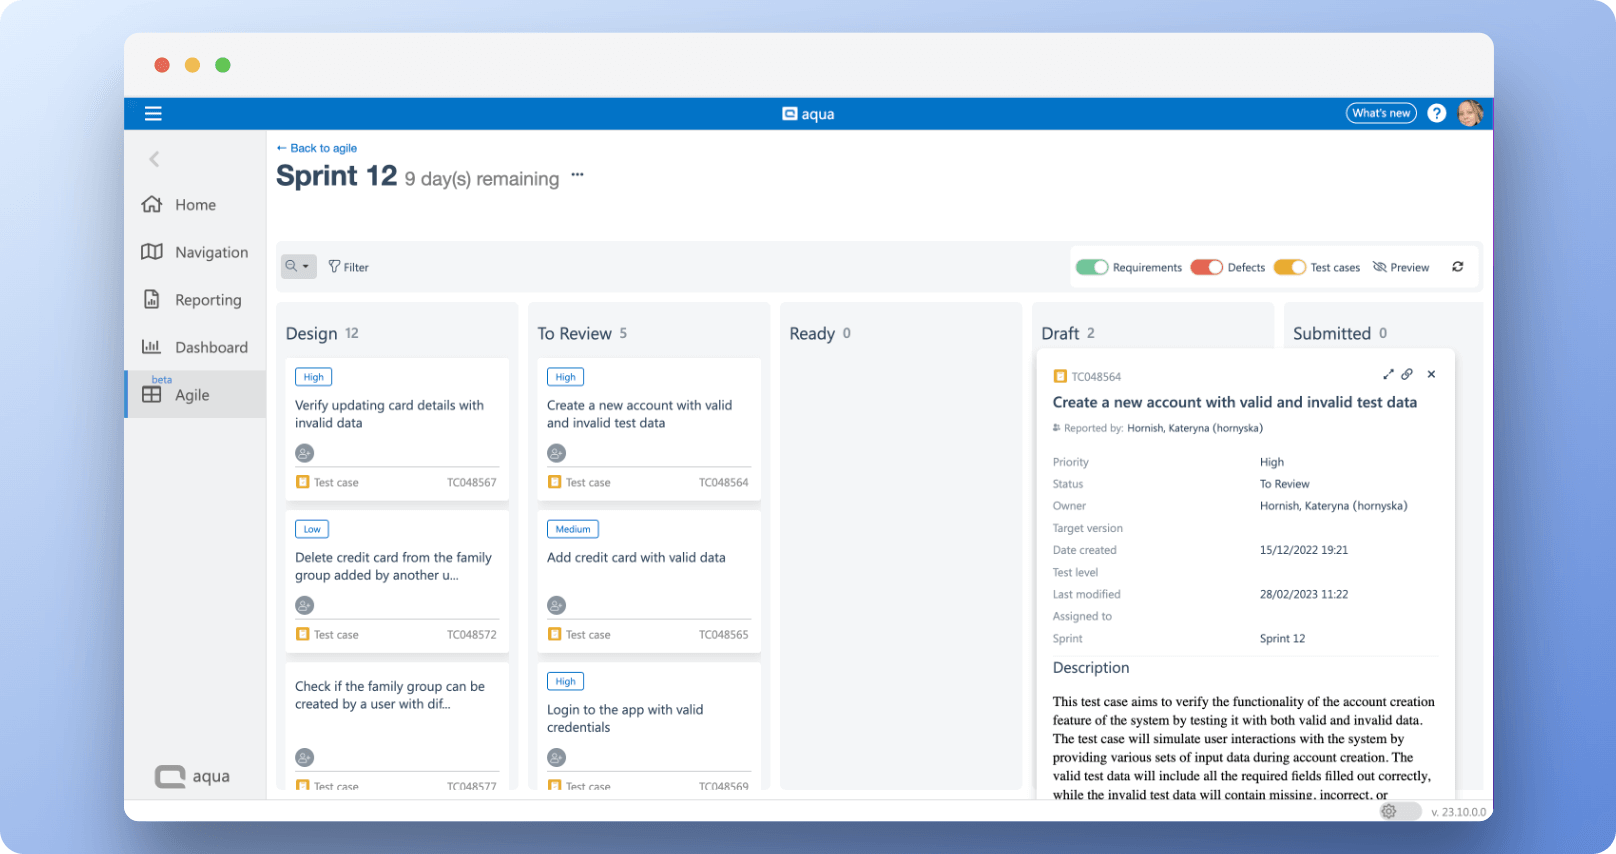Open the search dropdown in toolbar

coord(298,266)
